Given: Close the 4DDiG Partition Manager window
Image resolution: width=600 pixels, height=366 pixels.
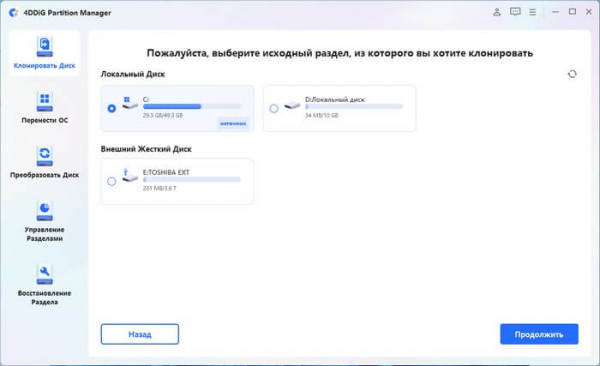Looking at the screenshot, I should [589, 12].
